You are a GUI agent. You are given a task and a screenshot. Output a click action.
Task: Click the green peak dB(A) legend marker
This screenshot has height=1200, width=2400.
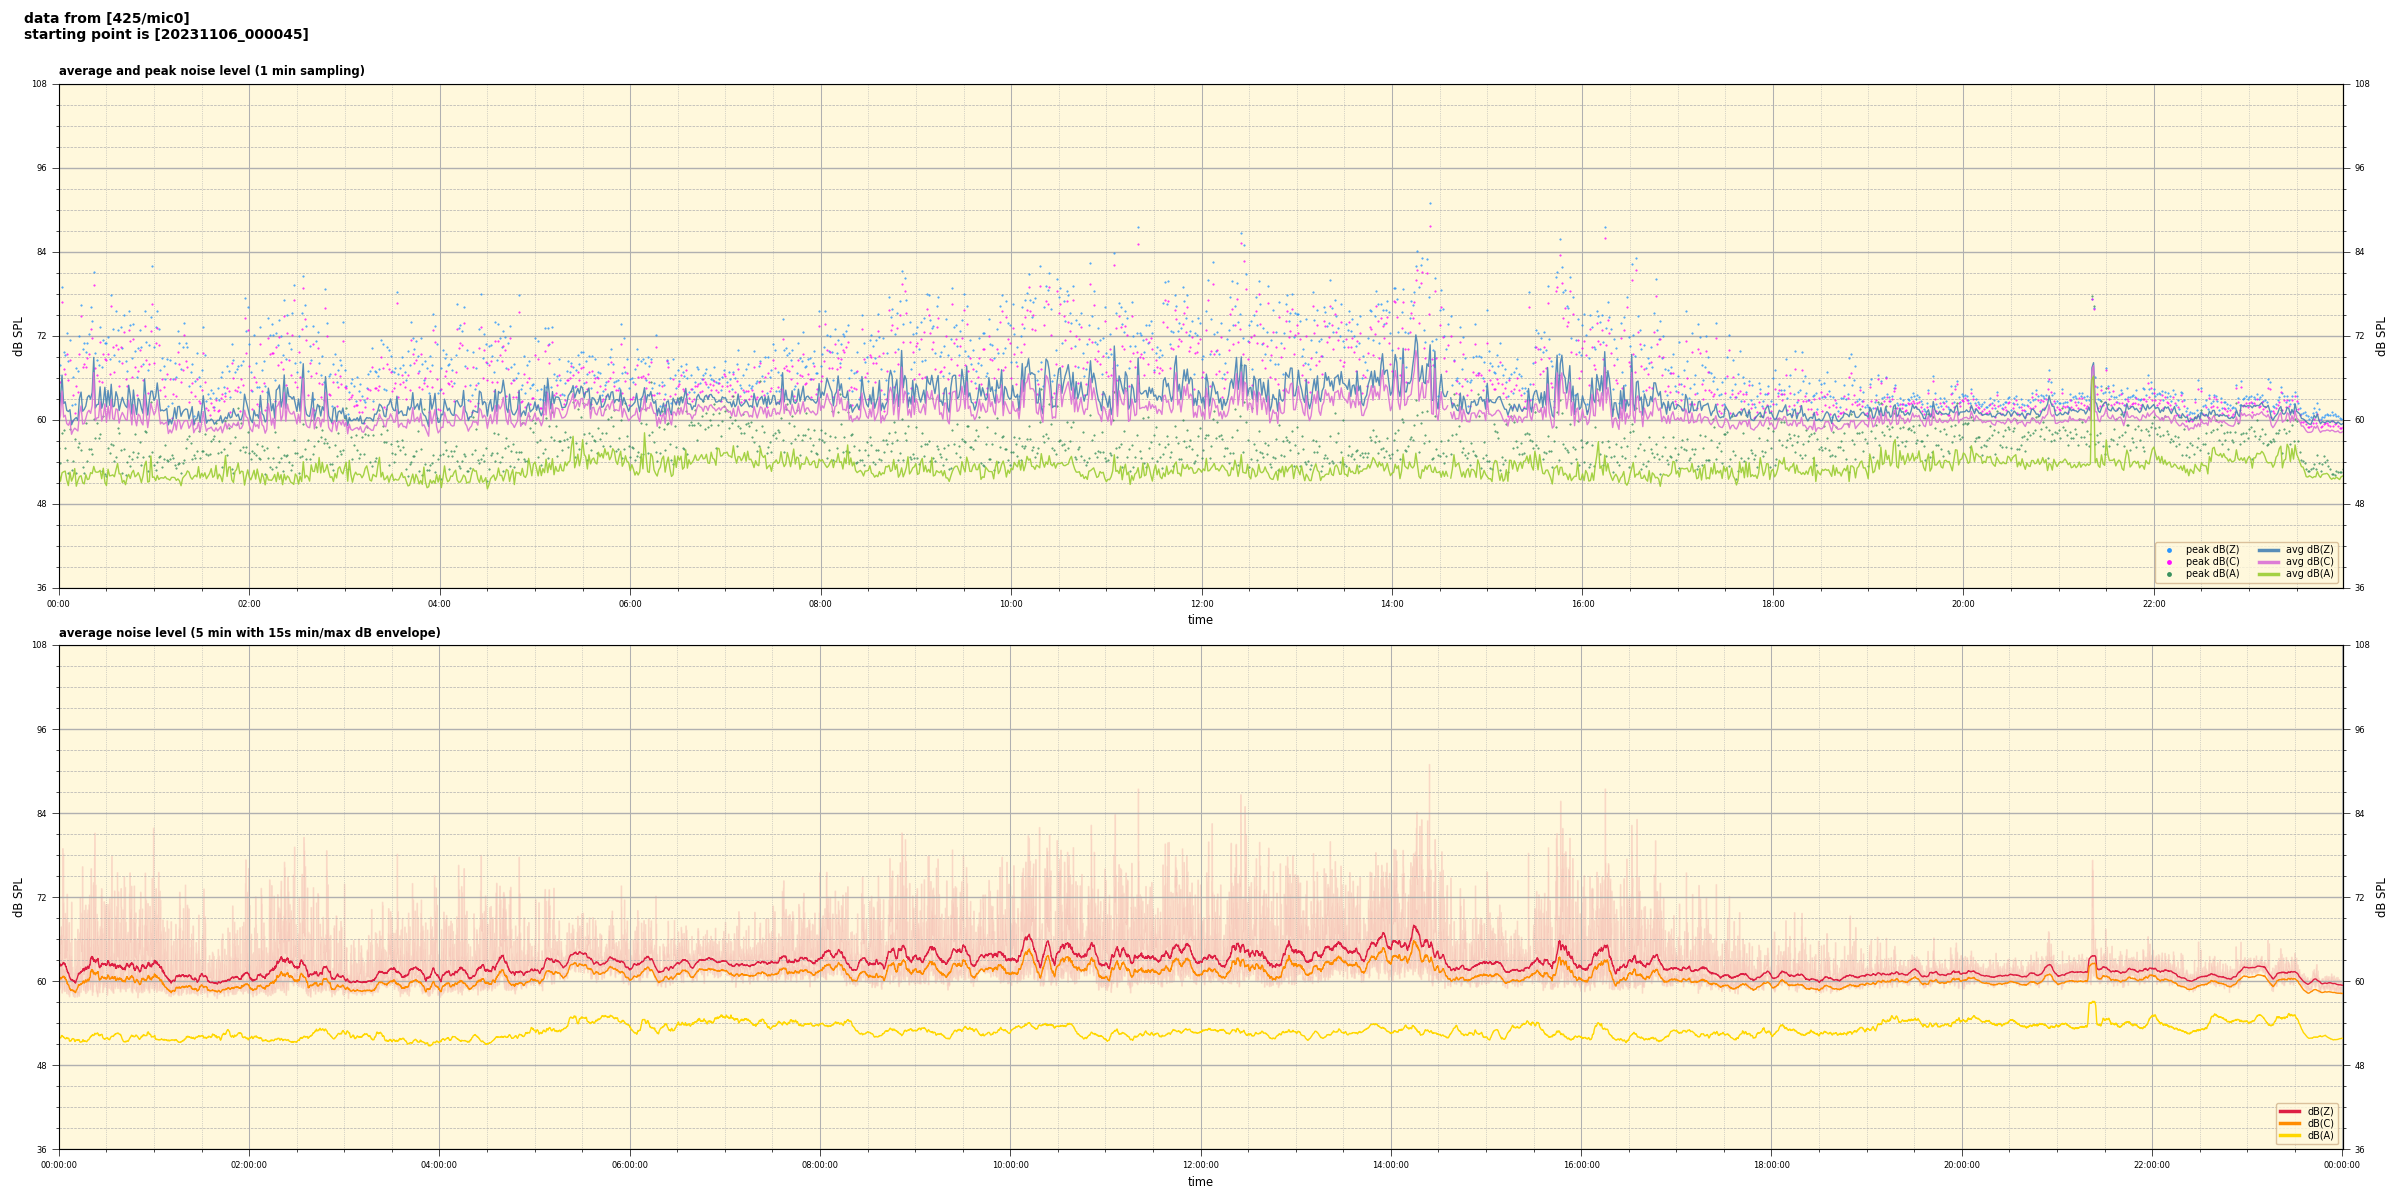point(2169,574)
